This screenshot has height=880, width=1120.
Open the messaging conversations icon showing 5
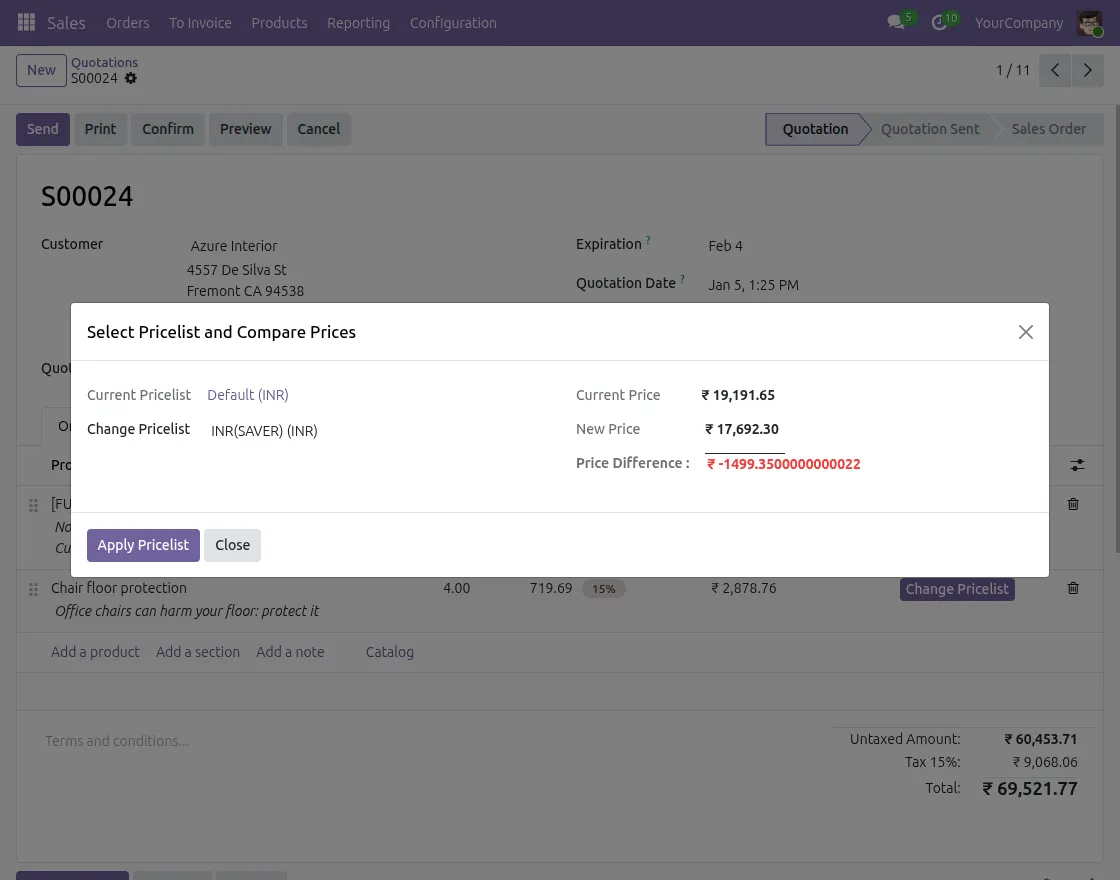point(895,22)
